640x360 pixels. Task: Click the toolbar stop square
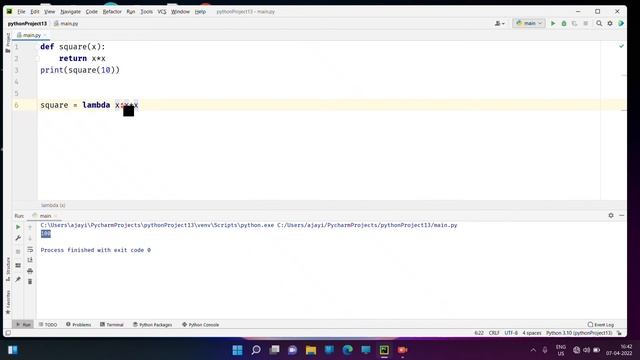[x=586, y=24]
